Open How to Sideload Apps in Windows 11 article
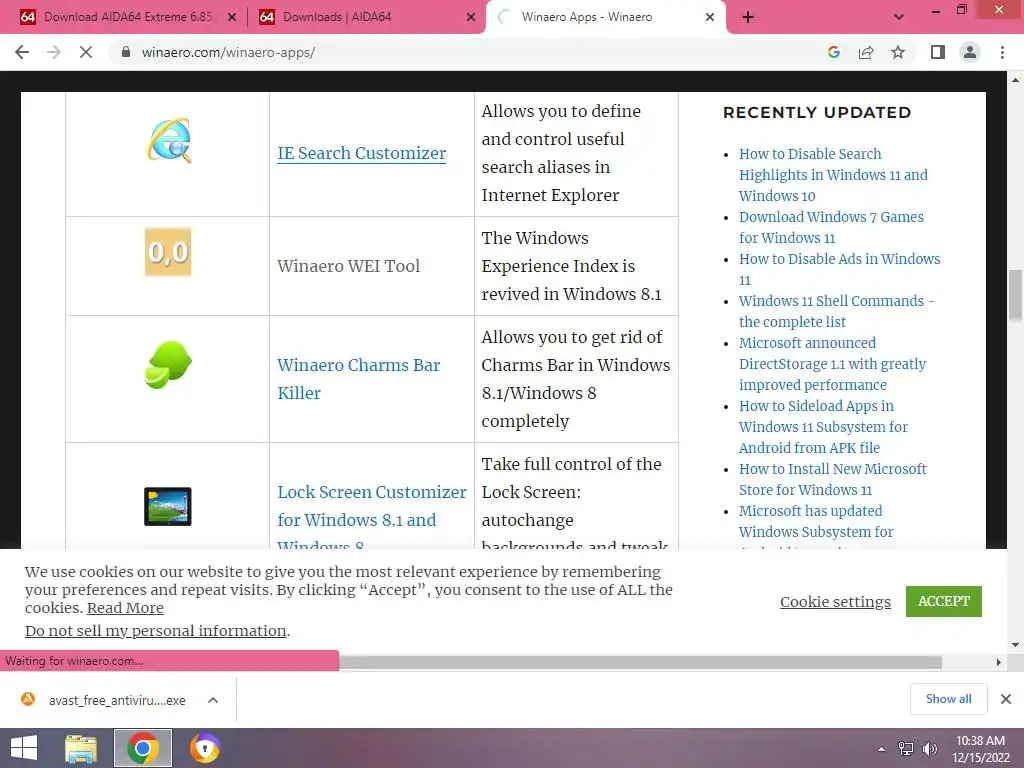 tap(824, 426)
